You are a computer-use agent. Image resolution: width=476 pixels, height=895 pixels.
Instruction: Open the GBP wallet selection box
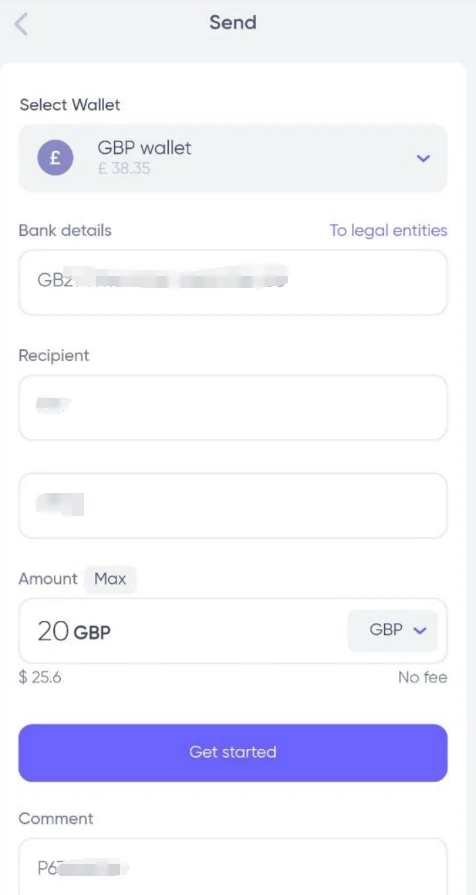[x=233, y=158]
